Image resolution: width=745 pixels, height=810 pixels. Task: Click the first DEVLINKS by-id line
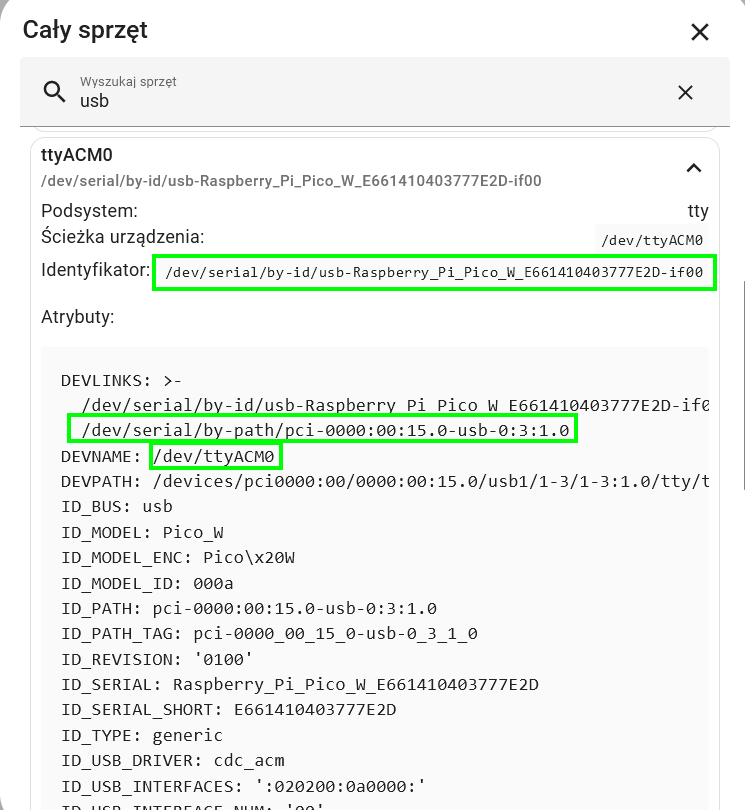(395, 405)
